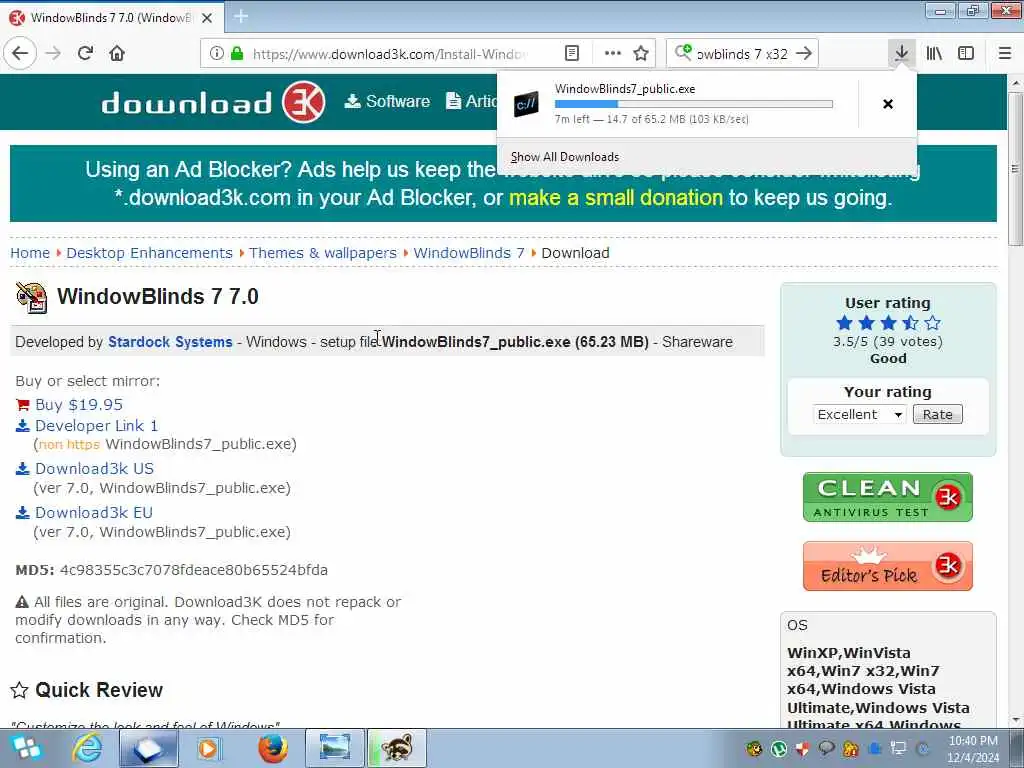This screenshot has width=1024, height=768.
Task: Open the Library bookmarks icon
Action: (x=934, y=54)
